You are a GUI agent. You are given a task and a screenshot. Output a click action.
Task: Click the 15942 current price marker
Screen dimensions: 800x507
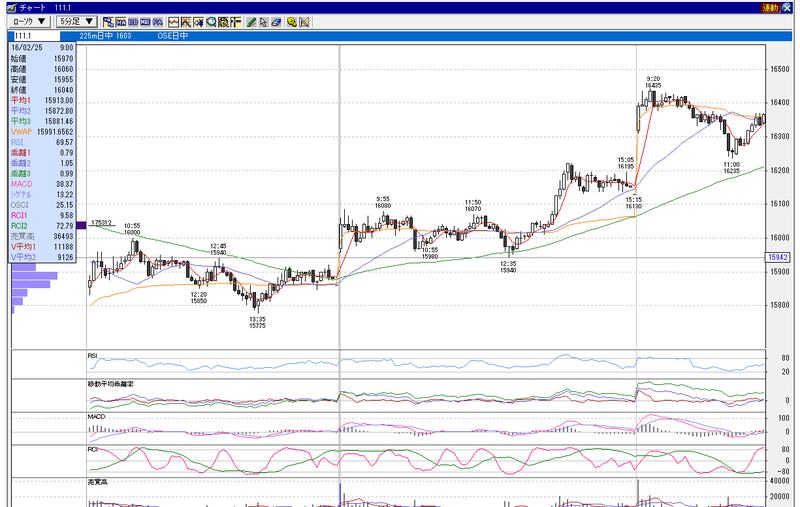tap(778, 258)
